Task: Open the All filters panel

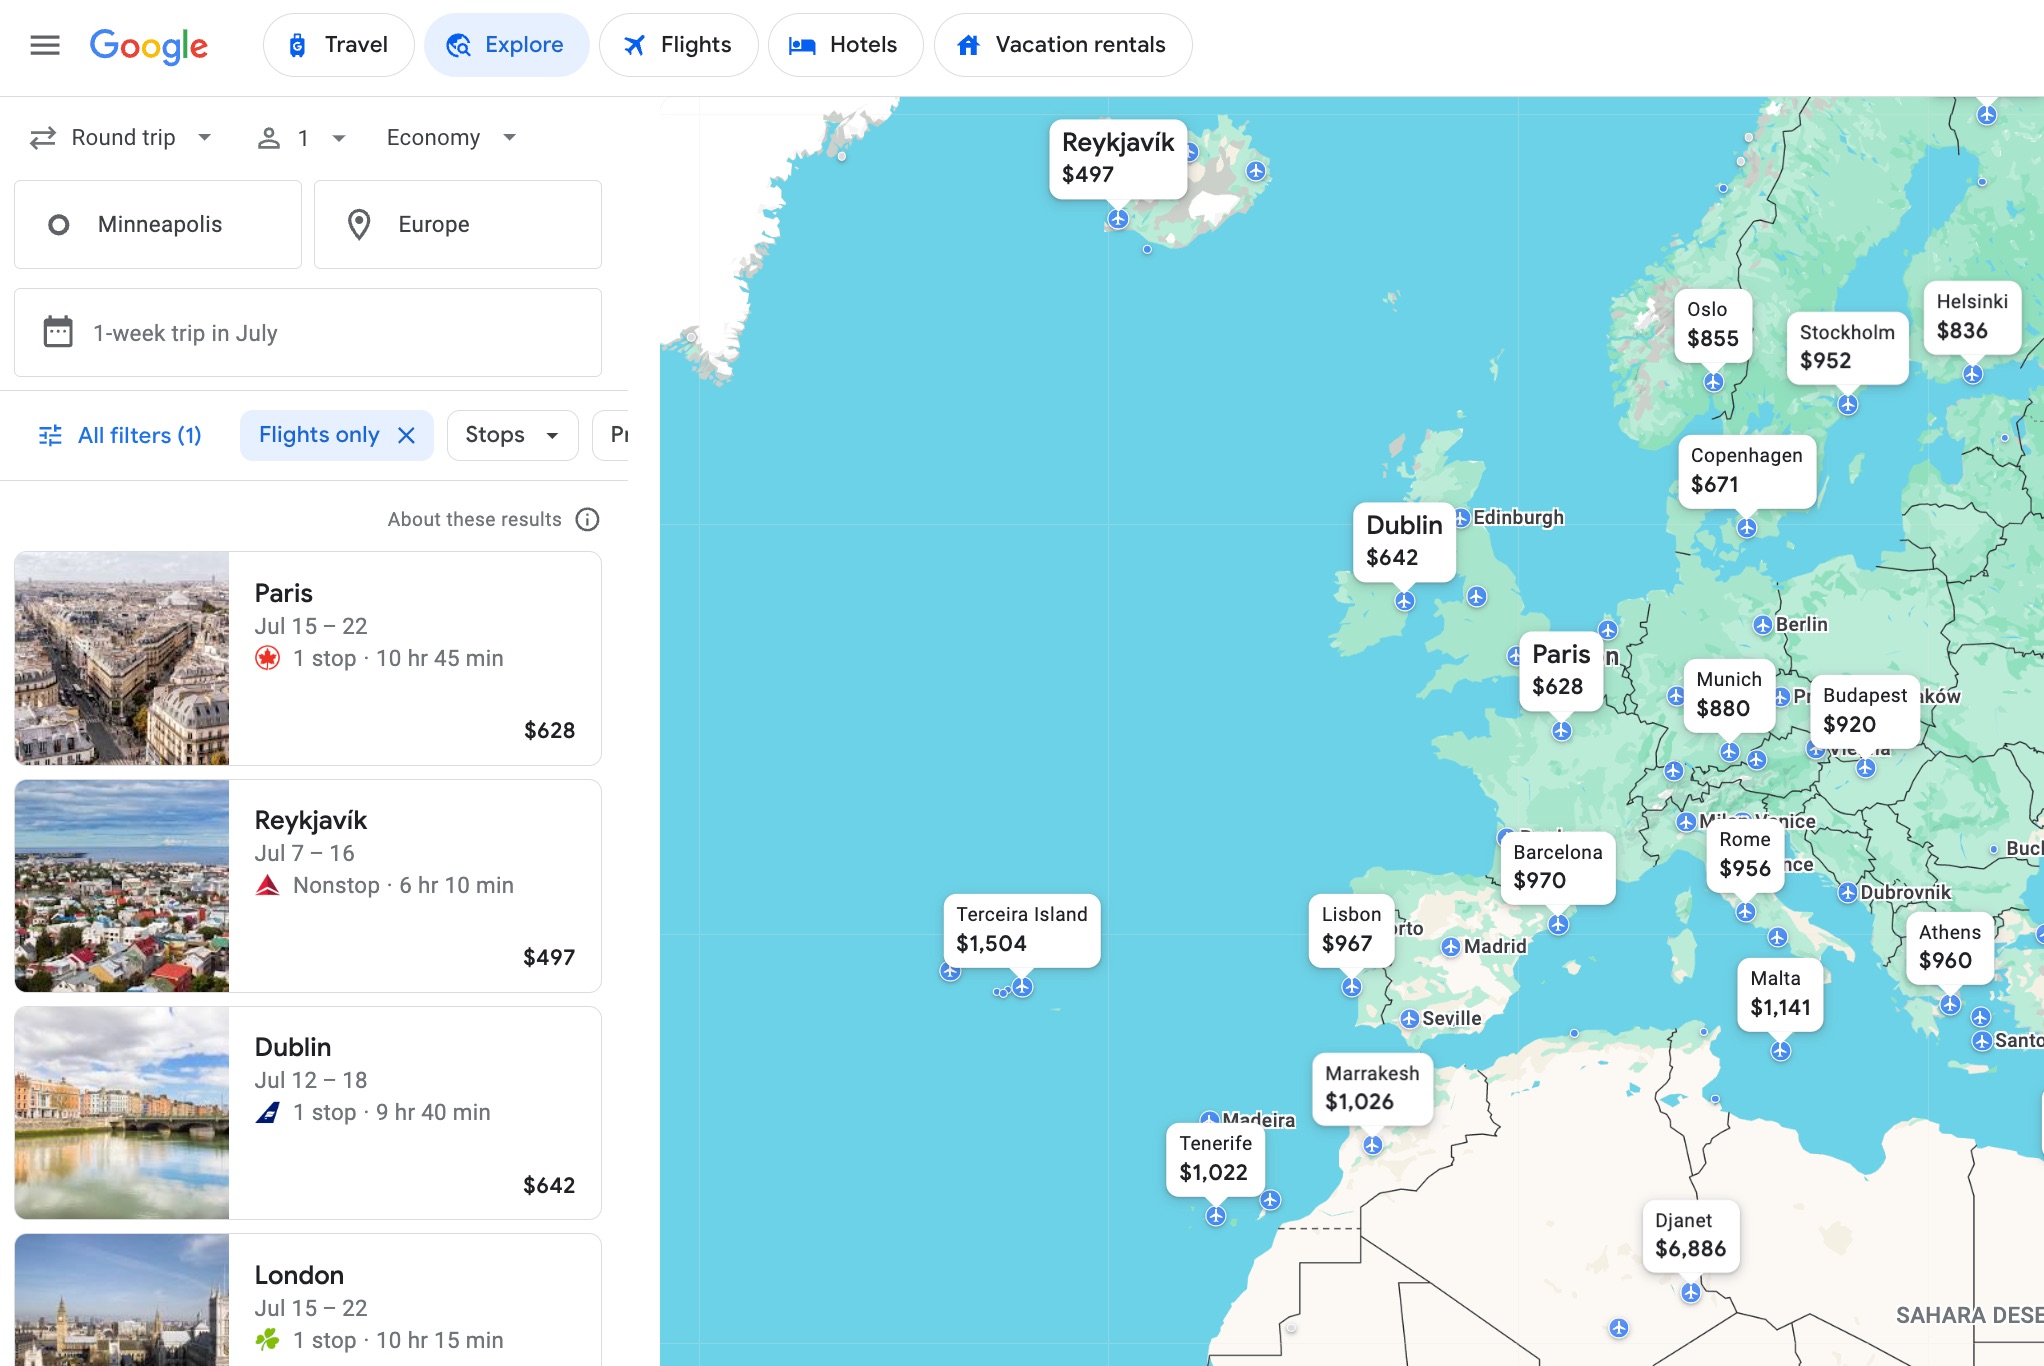Action: pyautogui.click(x=119, y=435)
